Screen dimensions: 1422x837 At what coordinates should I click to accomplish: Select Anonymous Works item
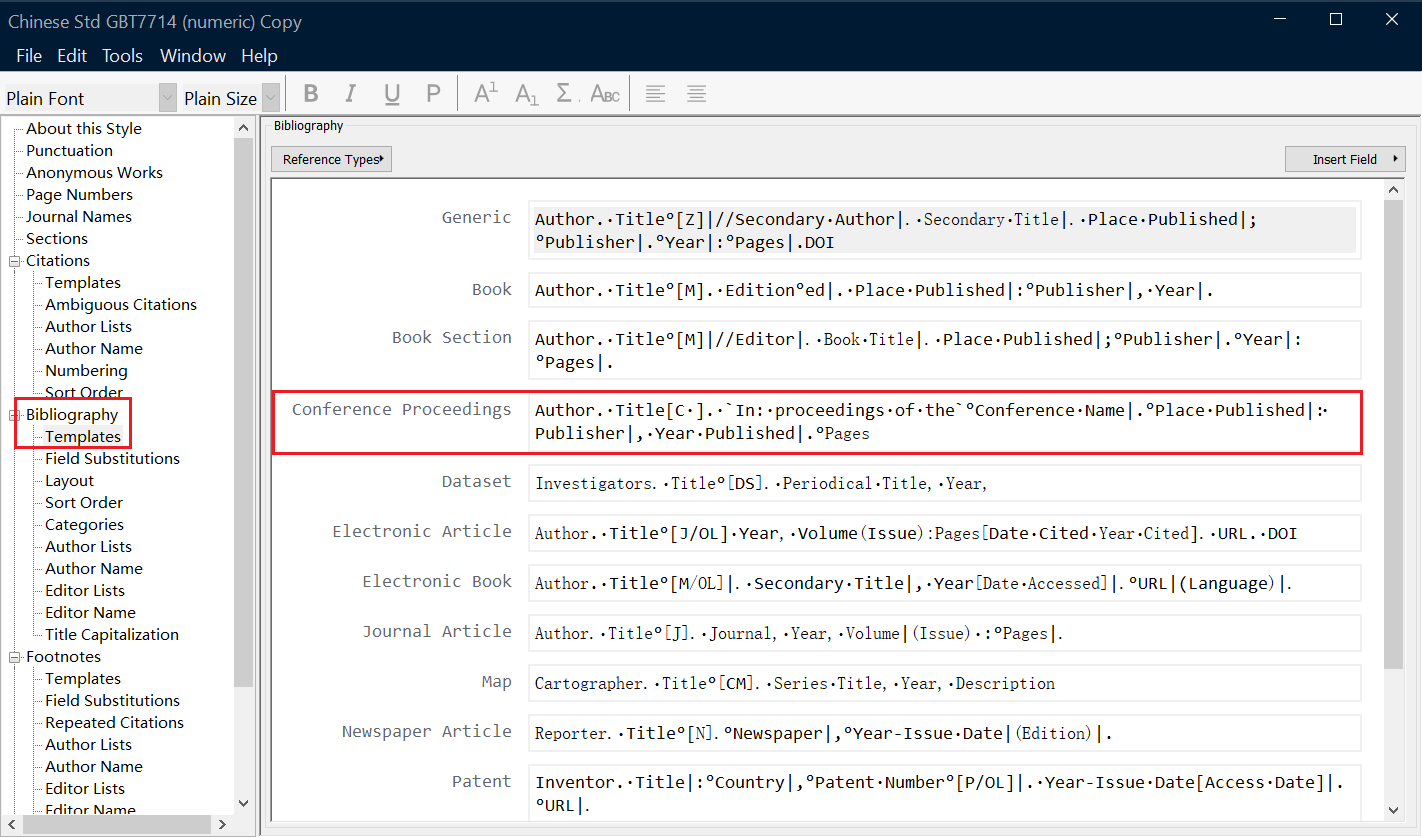pos(94,173)
